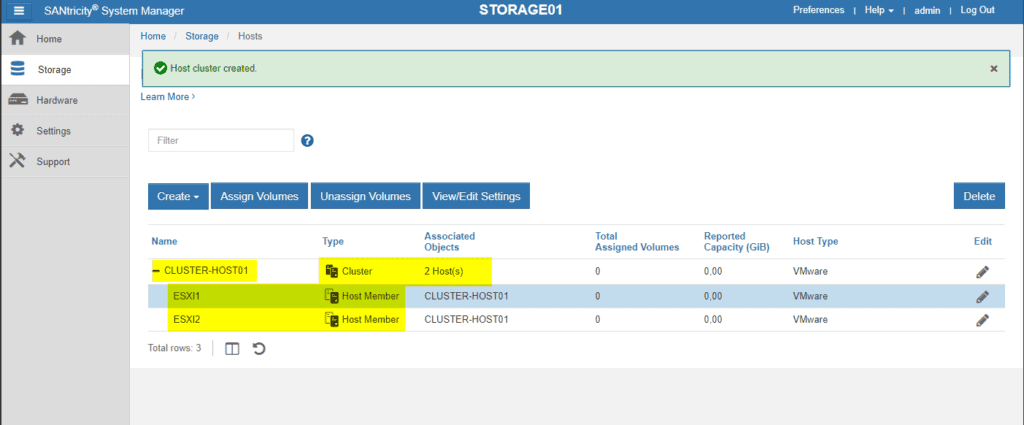
Task: Click the Log Out link
Action: click(978, 10)
